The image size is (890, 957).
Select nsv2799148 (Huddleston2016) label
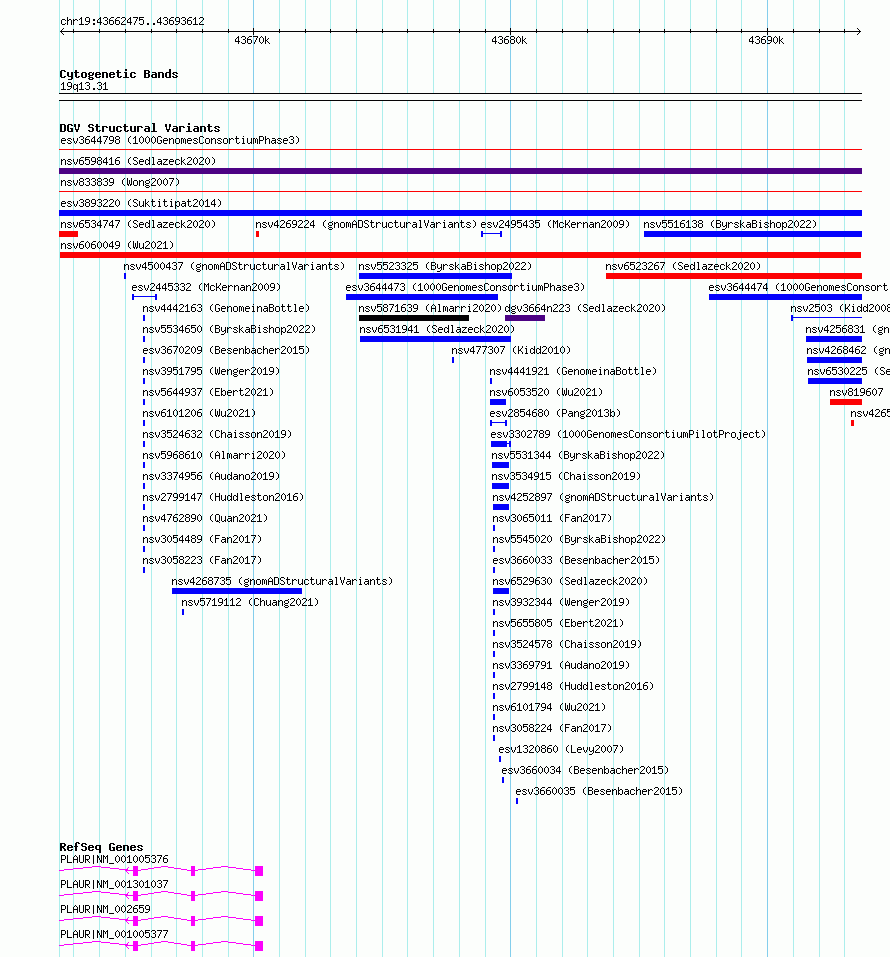573,687
